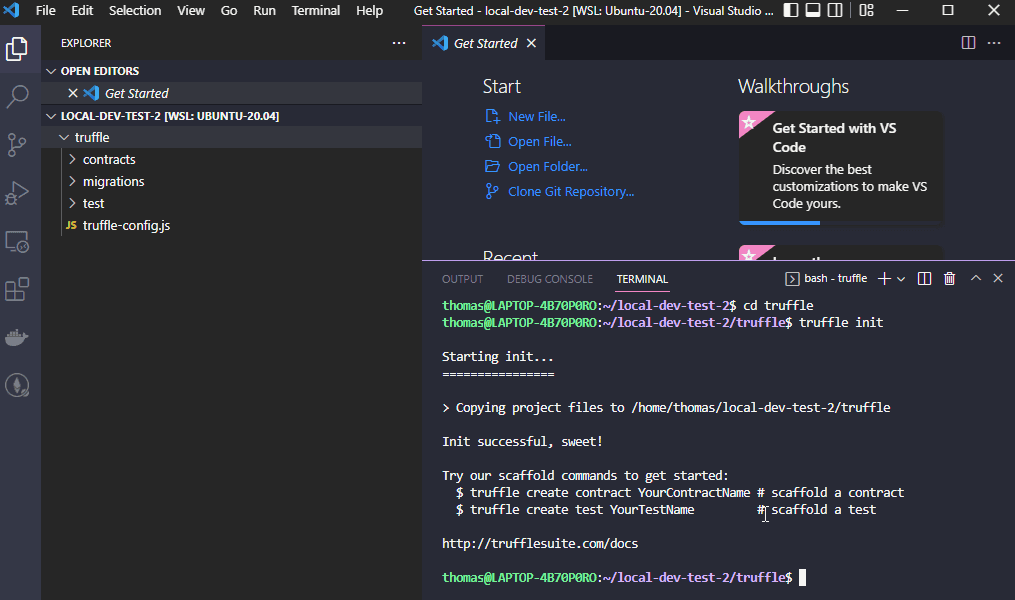Click the VS Code logo in the title bar
Viewport: 1015px width, 600px height.
click(12, 10)
